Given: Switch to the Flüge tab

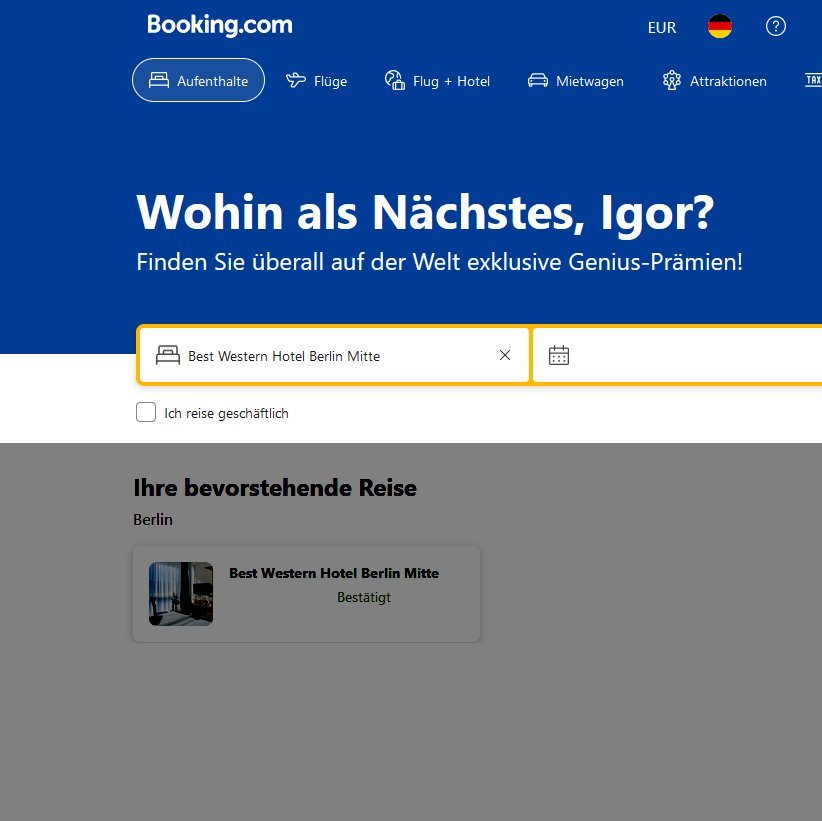Looking at the screenshot, I should point(316,81).
